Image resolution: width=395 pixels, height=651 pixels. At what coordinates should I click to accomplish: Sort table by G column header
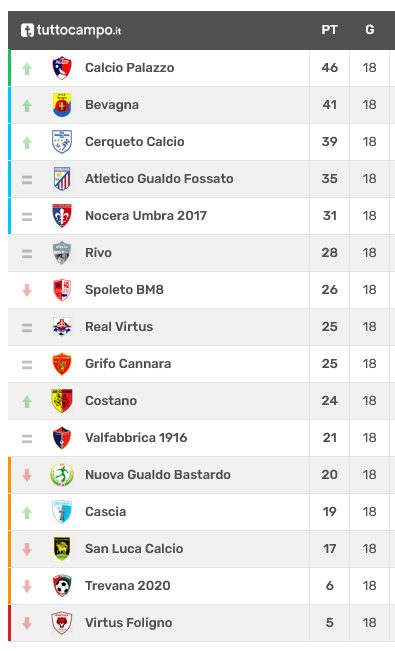pos(370,30)
